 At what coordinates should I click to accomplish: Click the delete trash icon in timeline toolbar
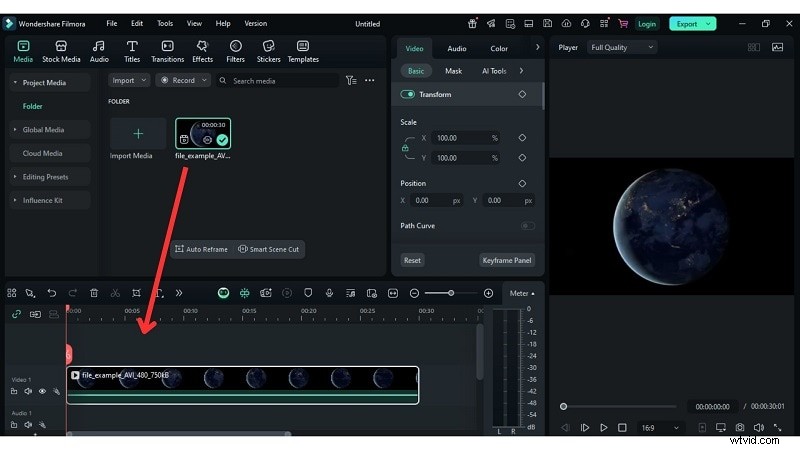(94, 293)
